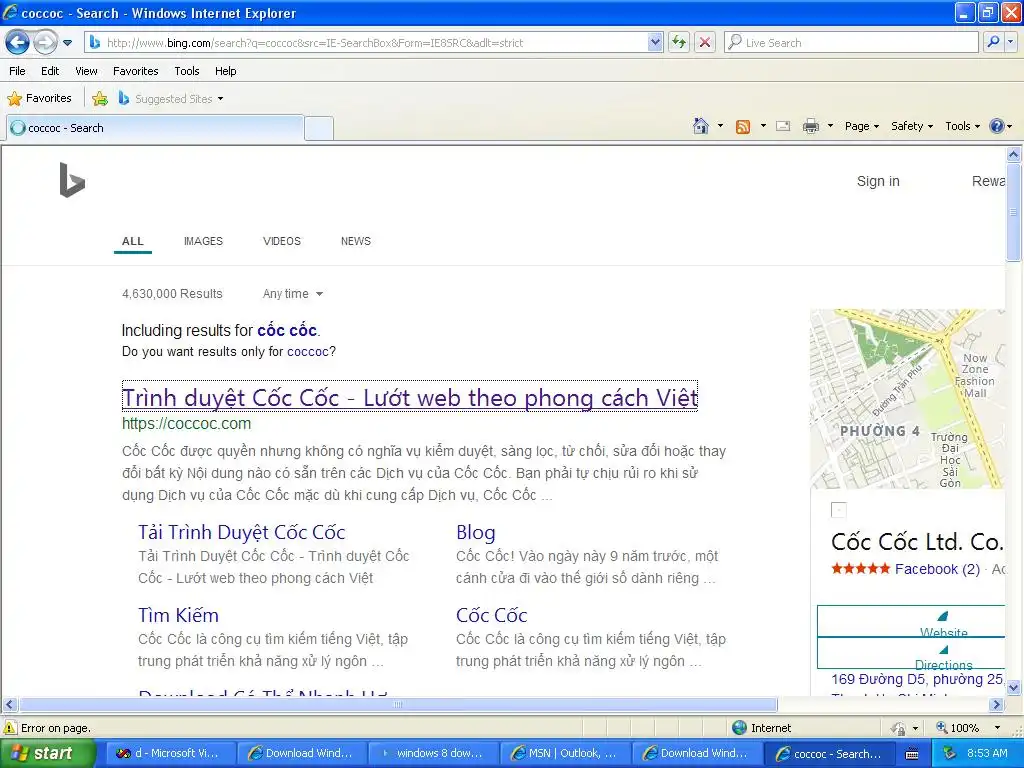
Task: Go back with the browser Back arrow
Action: 18,42
